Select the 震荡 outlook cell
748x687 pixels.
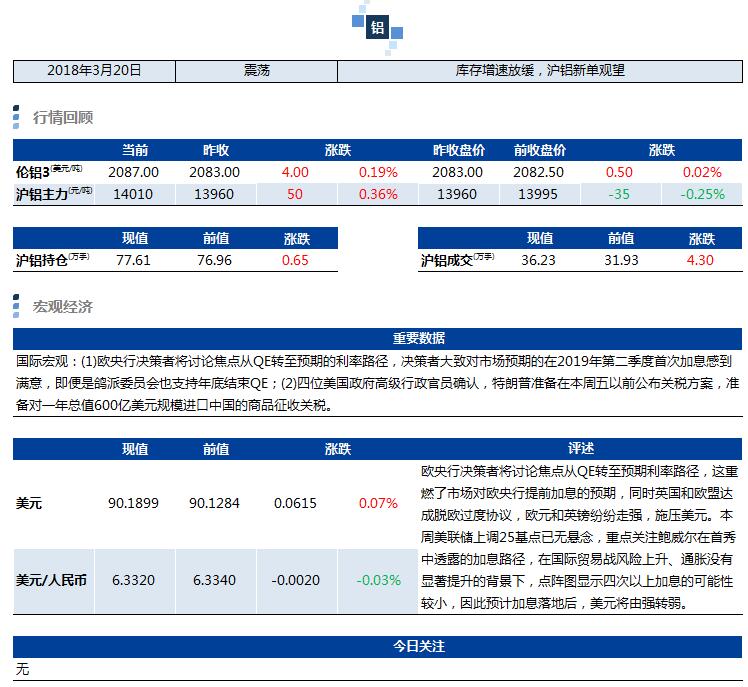[257, 71]
